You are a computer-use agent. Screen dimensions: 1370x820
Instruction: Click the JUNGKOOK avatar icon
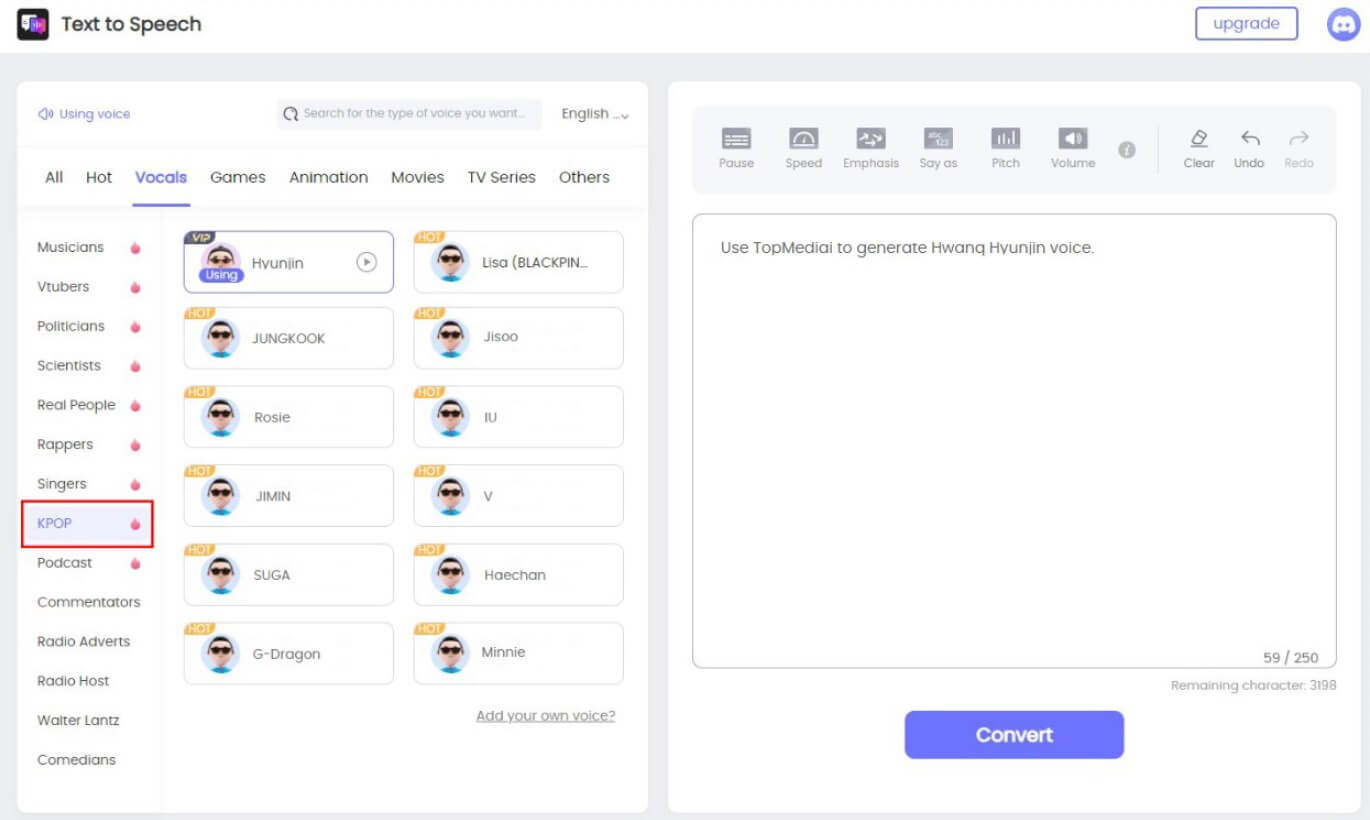tap(220, 338)
